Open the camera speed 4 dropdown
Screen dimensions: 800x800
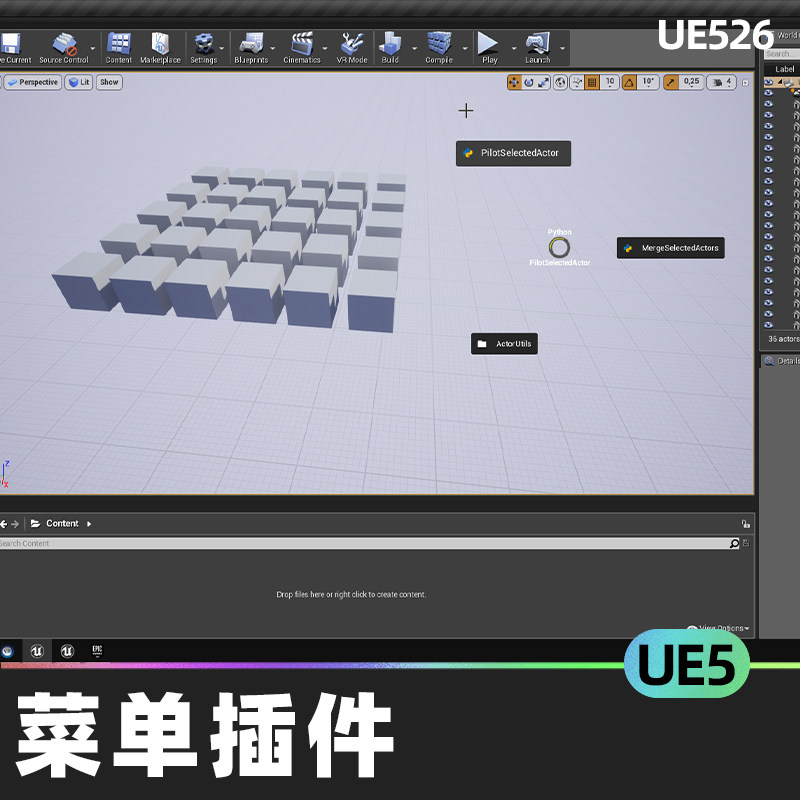click(x=721, y=82)
